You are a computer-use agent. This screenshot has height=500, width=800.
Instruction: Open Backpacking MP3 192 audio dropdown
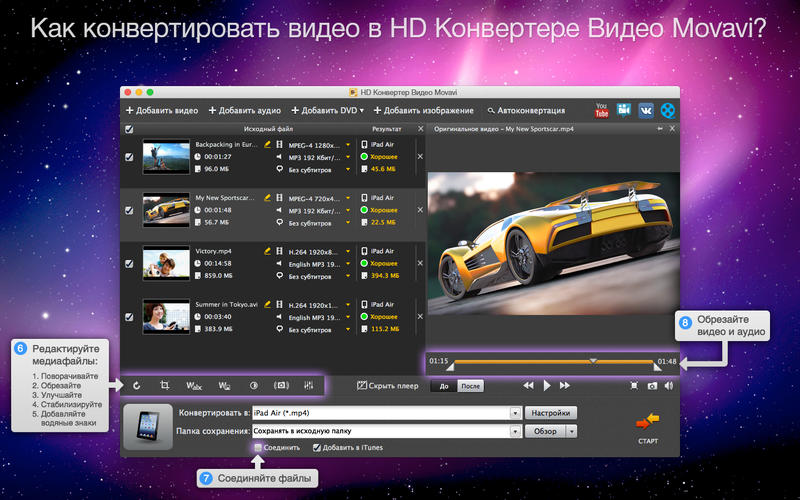point(348,157)
